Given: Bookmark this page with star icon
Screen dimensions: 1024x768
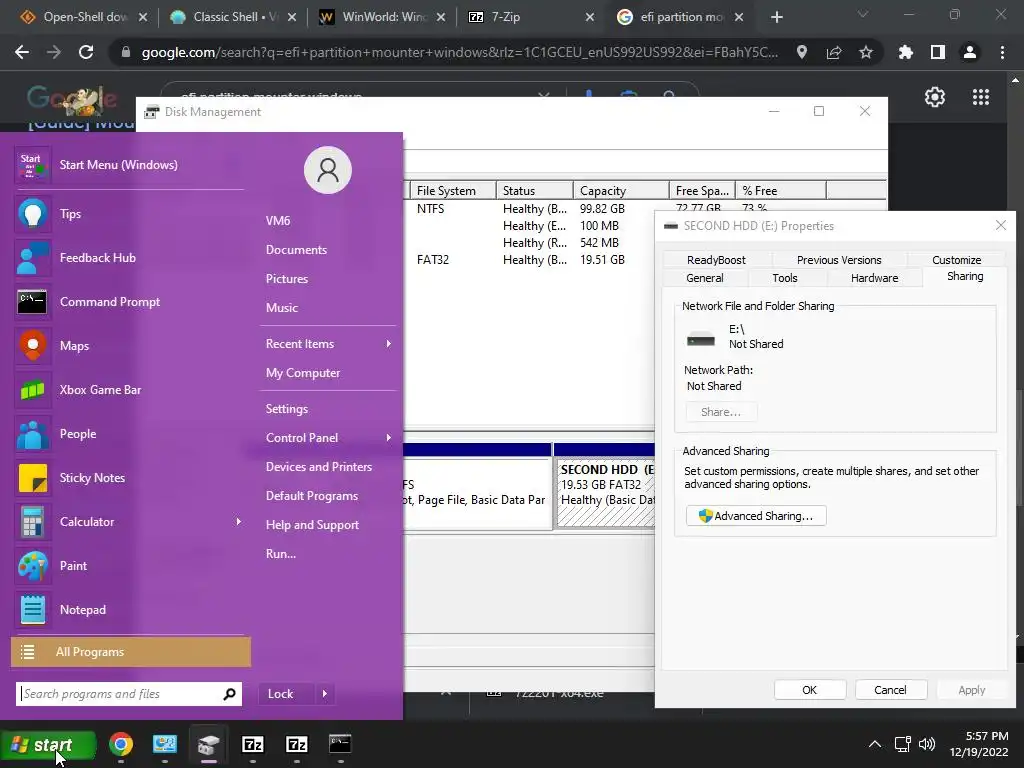Looking at the screenshot, I should point(866,52).
